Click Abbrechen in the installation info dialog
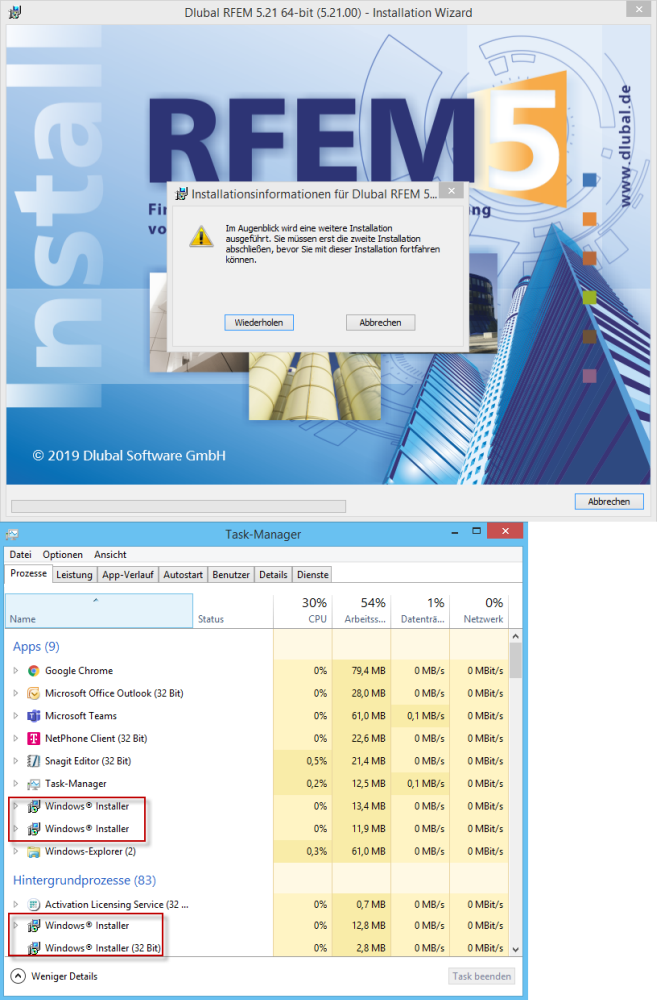The height and width of the screenshot is (1000, 657). pos(380,323)
